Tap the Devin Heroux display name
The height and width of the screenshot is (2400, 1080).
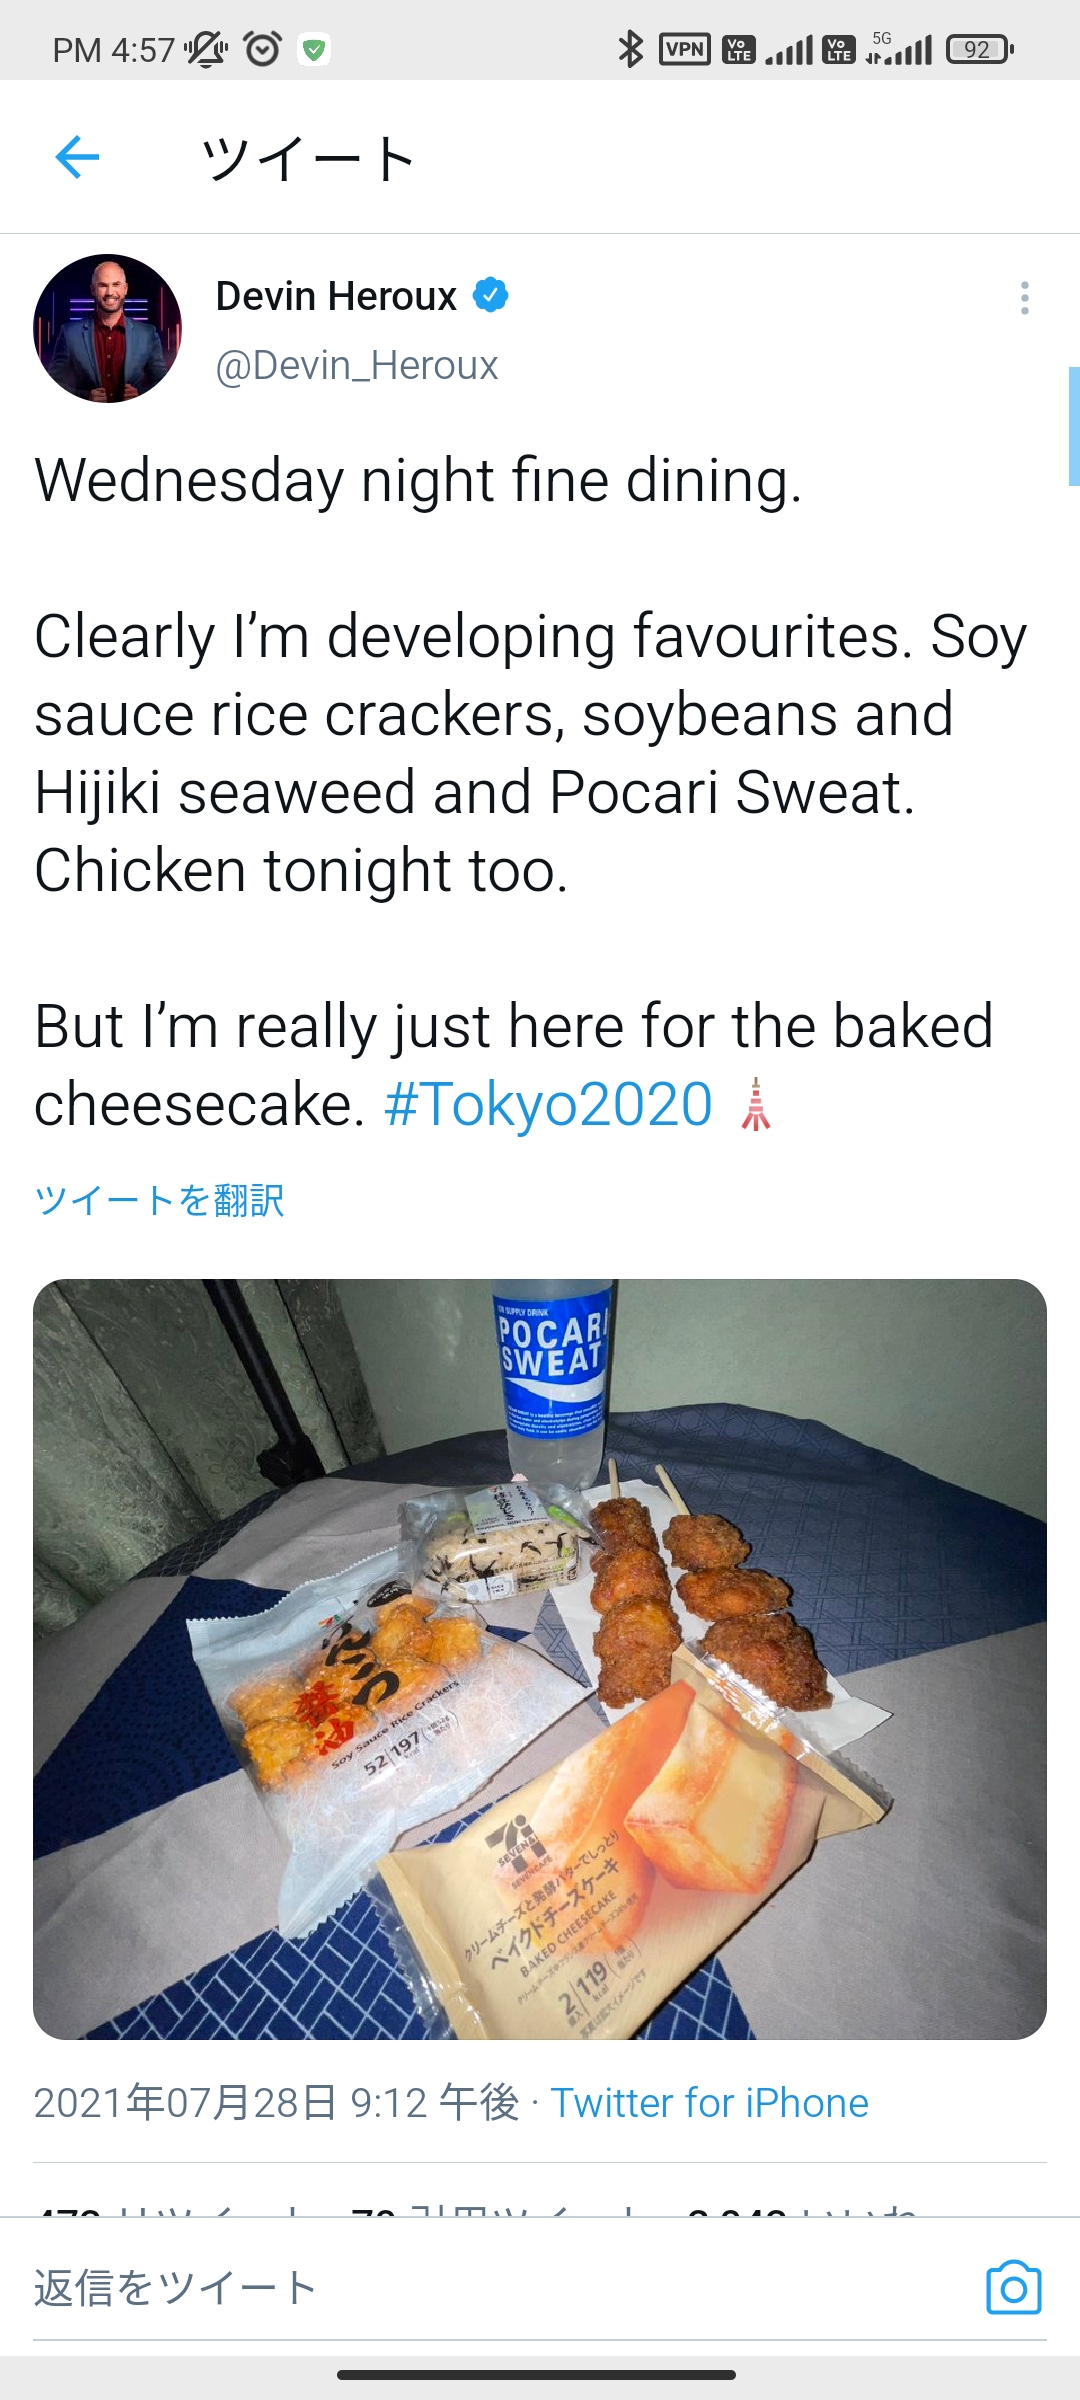pyautogui.click(x=336, y=296)
